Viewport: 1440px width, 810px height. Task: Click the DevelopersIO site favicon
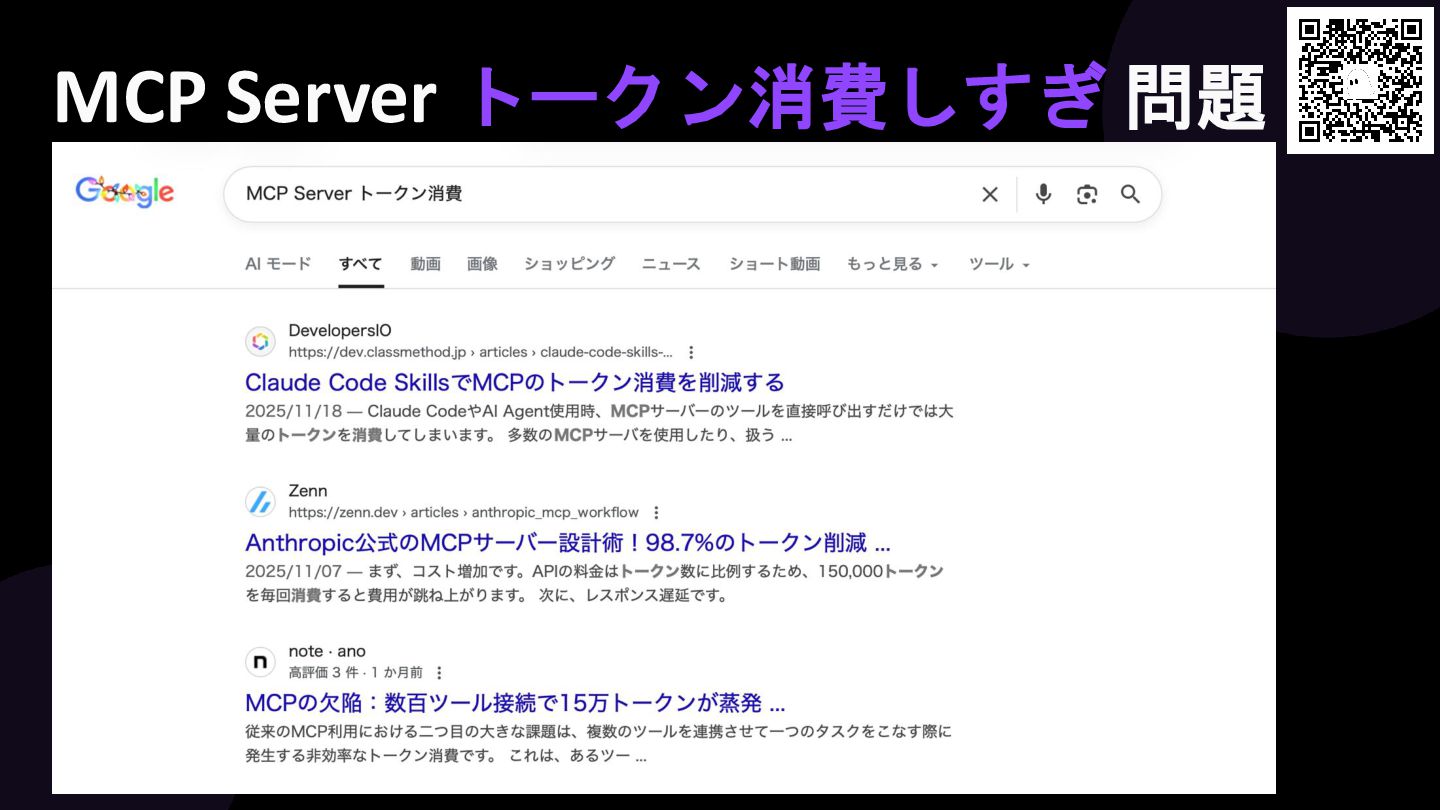[261, 341]
